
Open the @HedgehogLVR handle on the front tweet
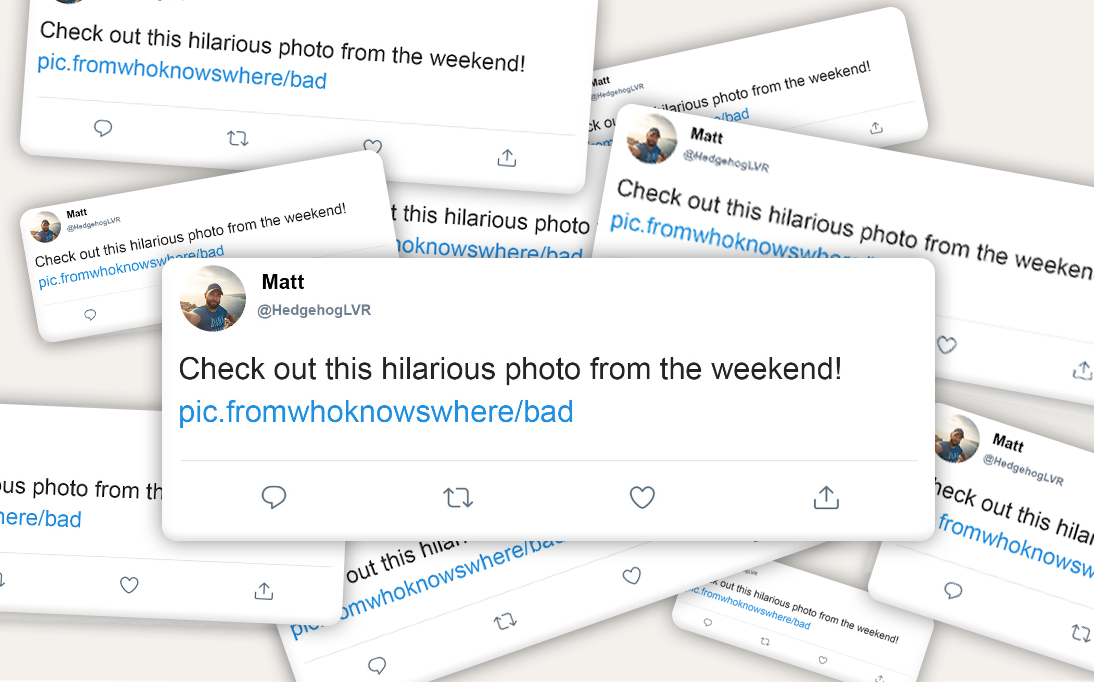[314, 310]
